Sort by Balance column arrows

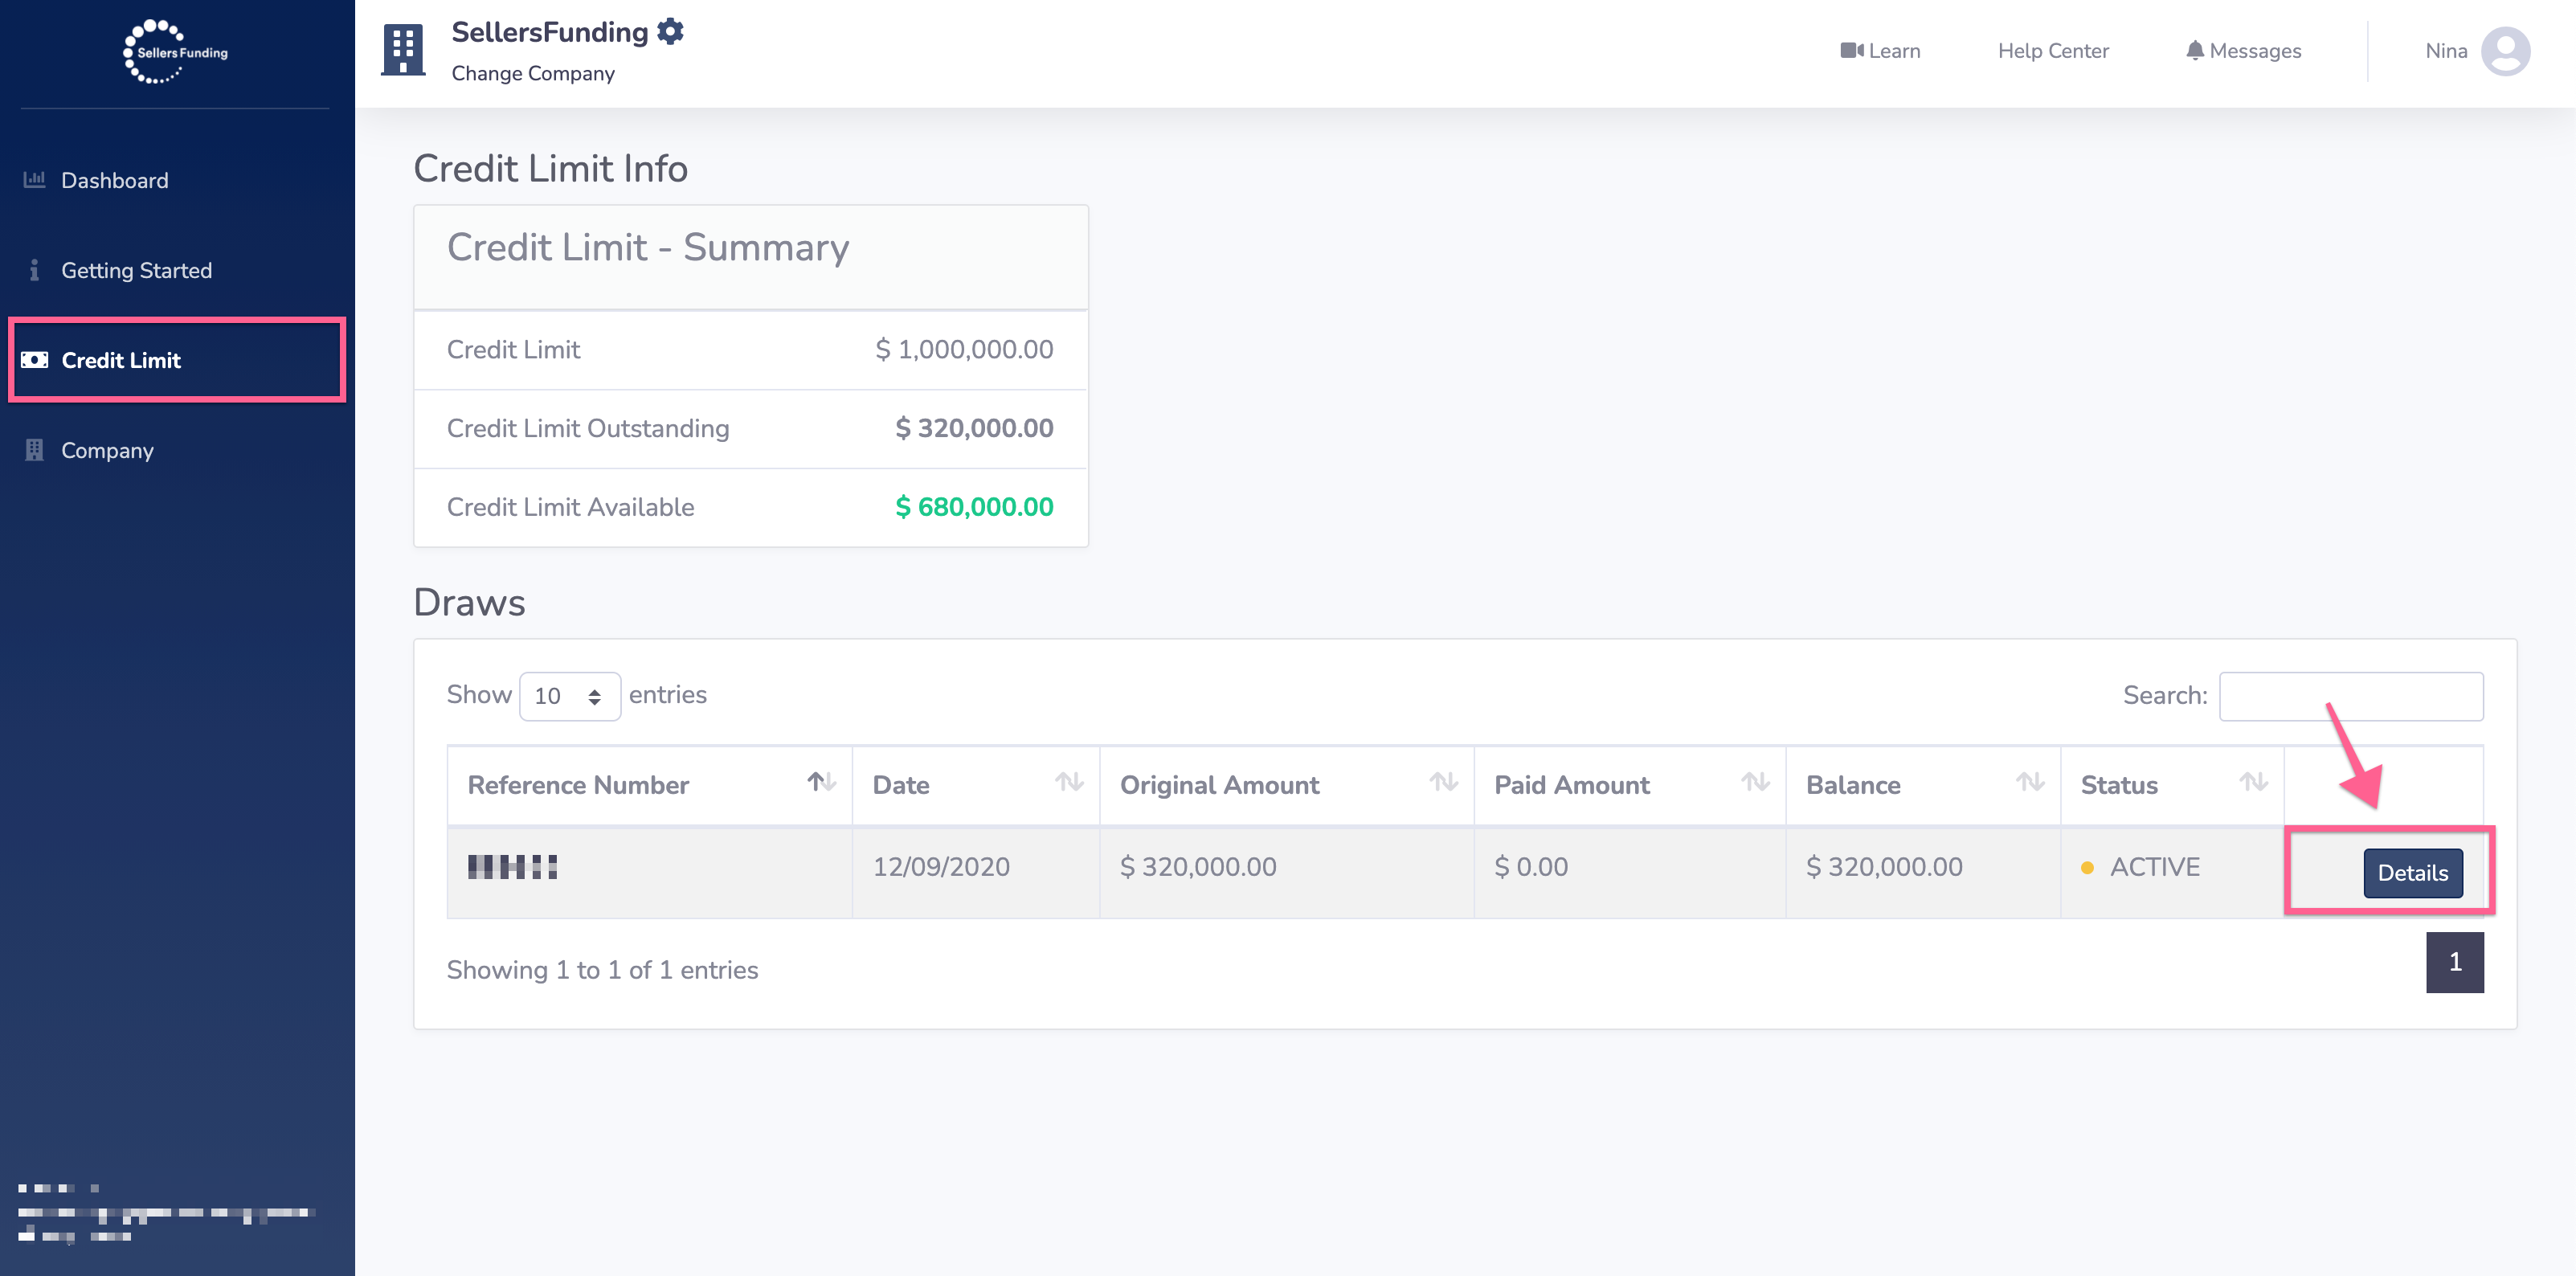[2030, 782]
